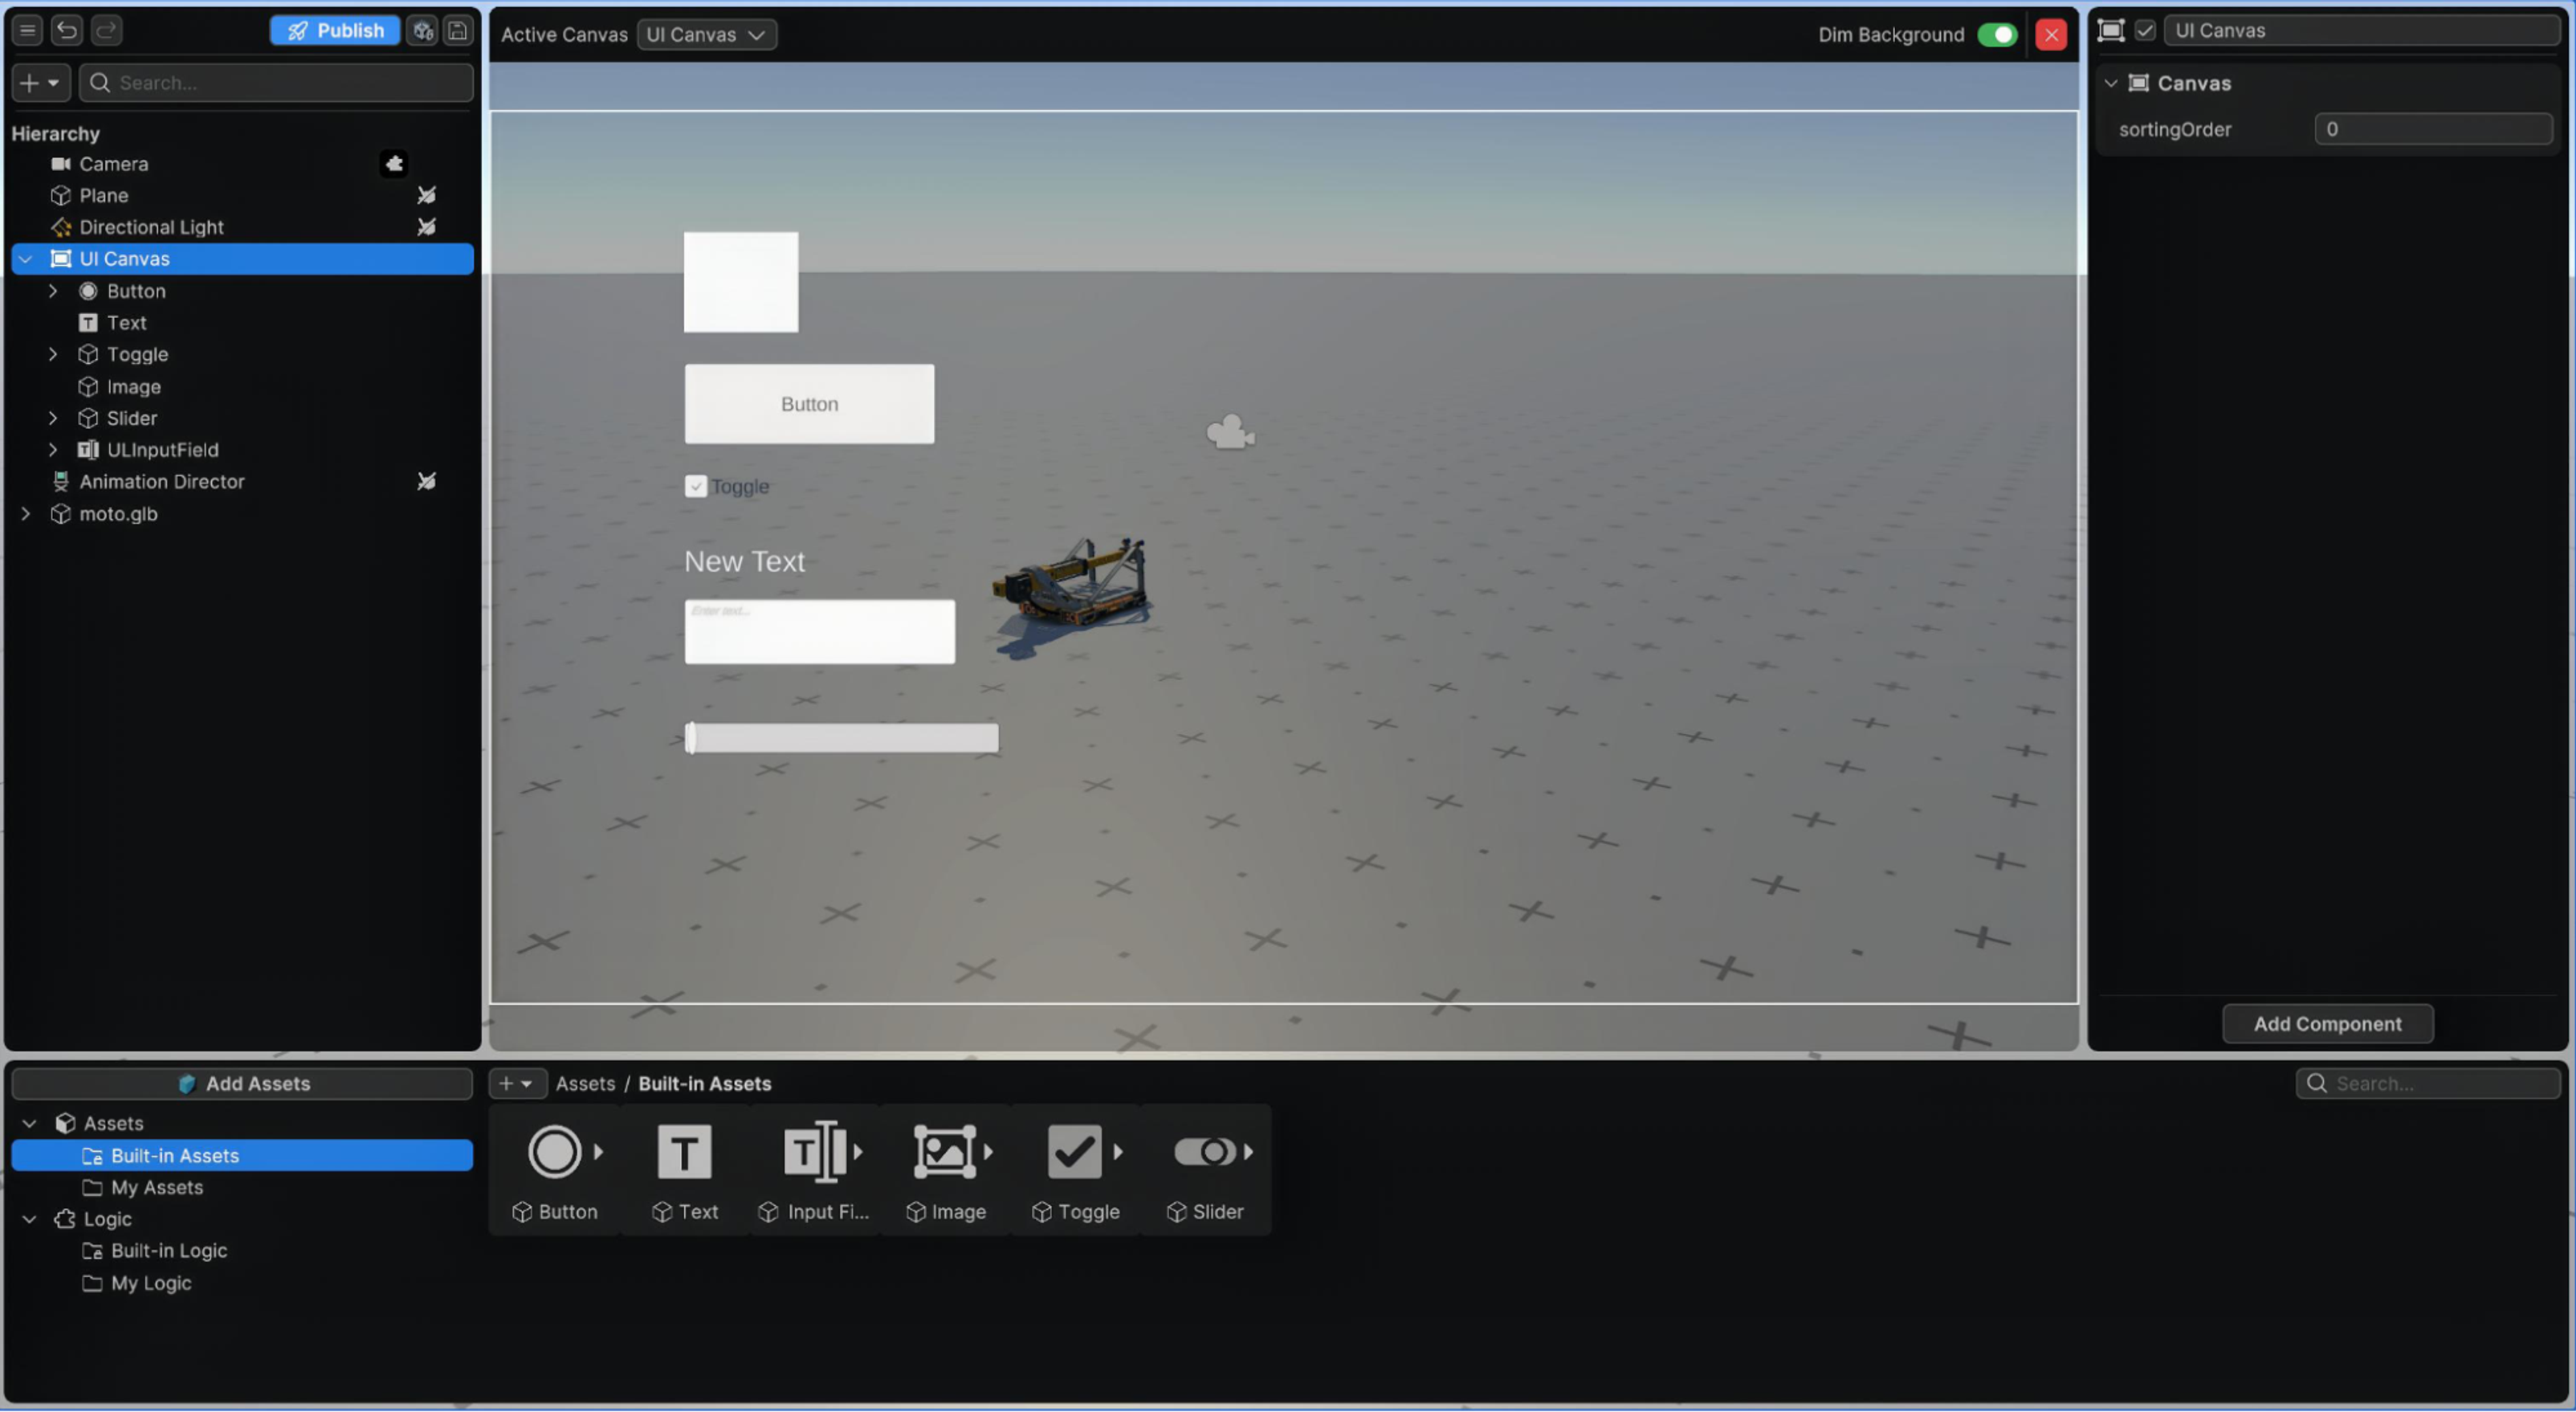Click the Unity cube icon beside Publish
2576x1412 pixels.
click(x=424, y=30)
